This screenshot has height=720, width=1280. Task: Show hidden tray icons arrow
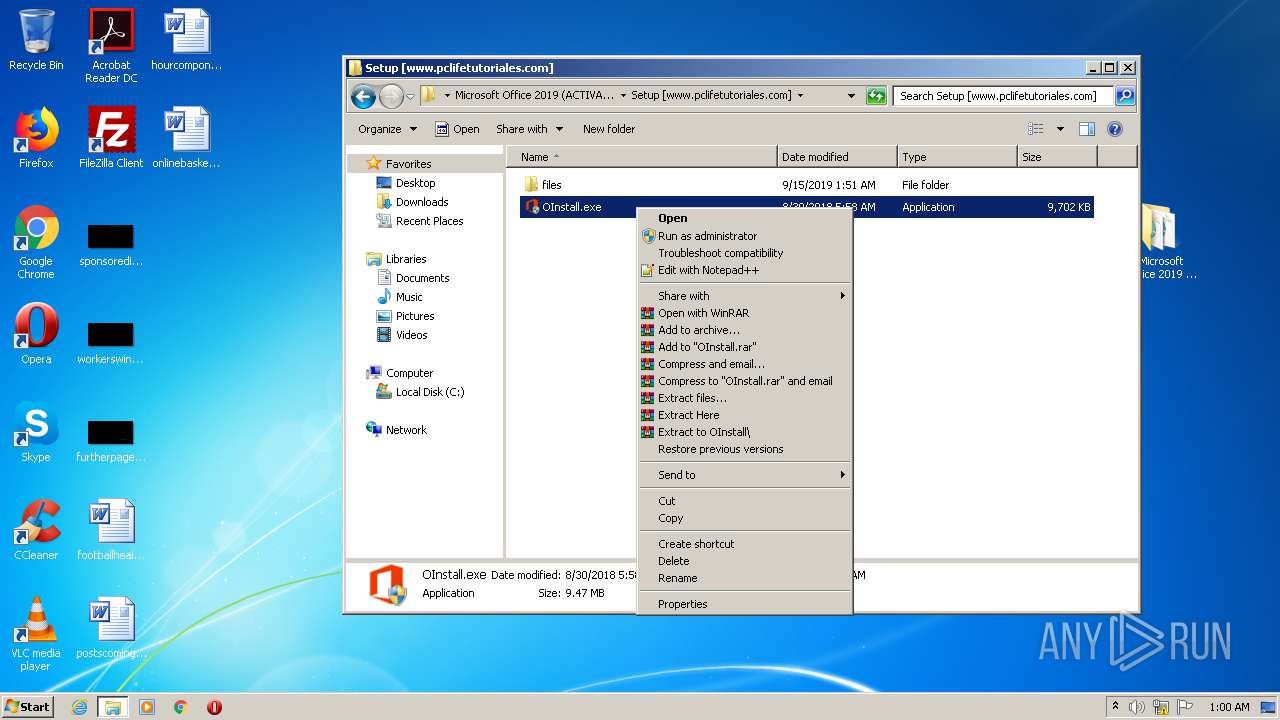(1115, 707)
